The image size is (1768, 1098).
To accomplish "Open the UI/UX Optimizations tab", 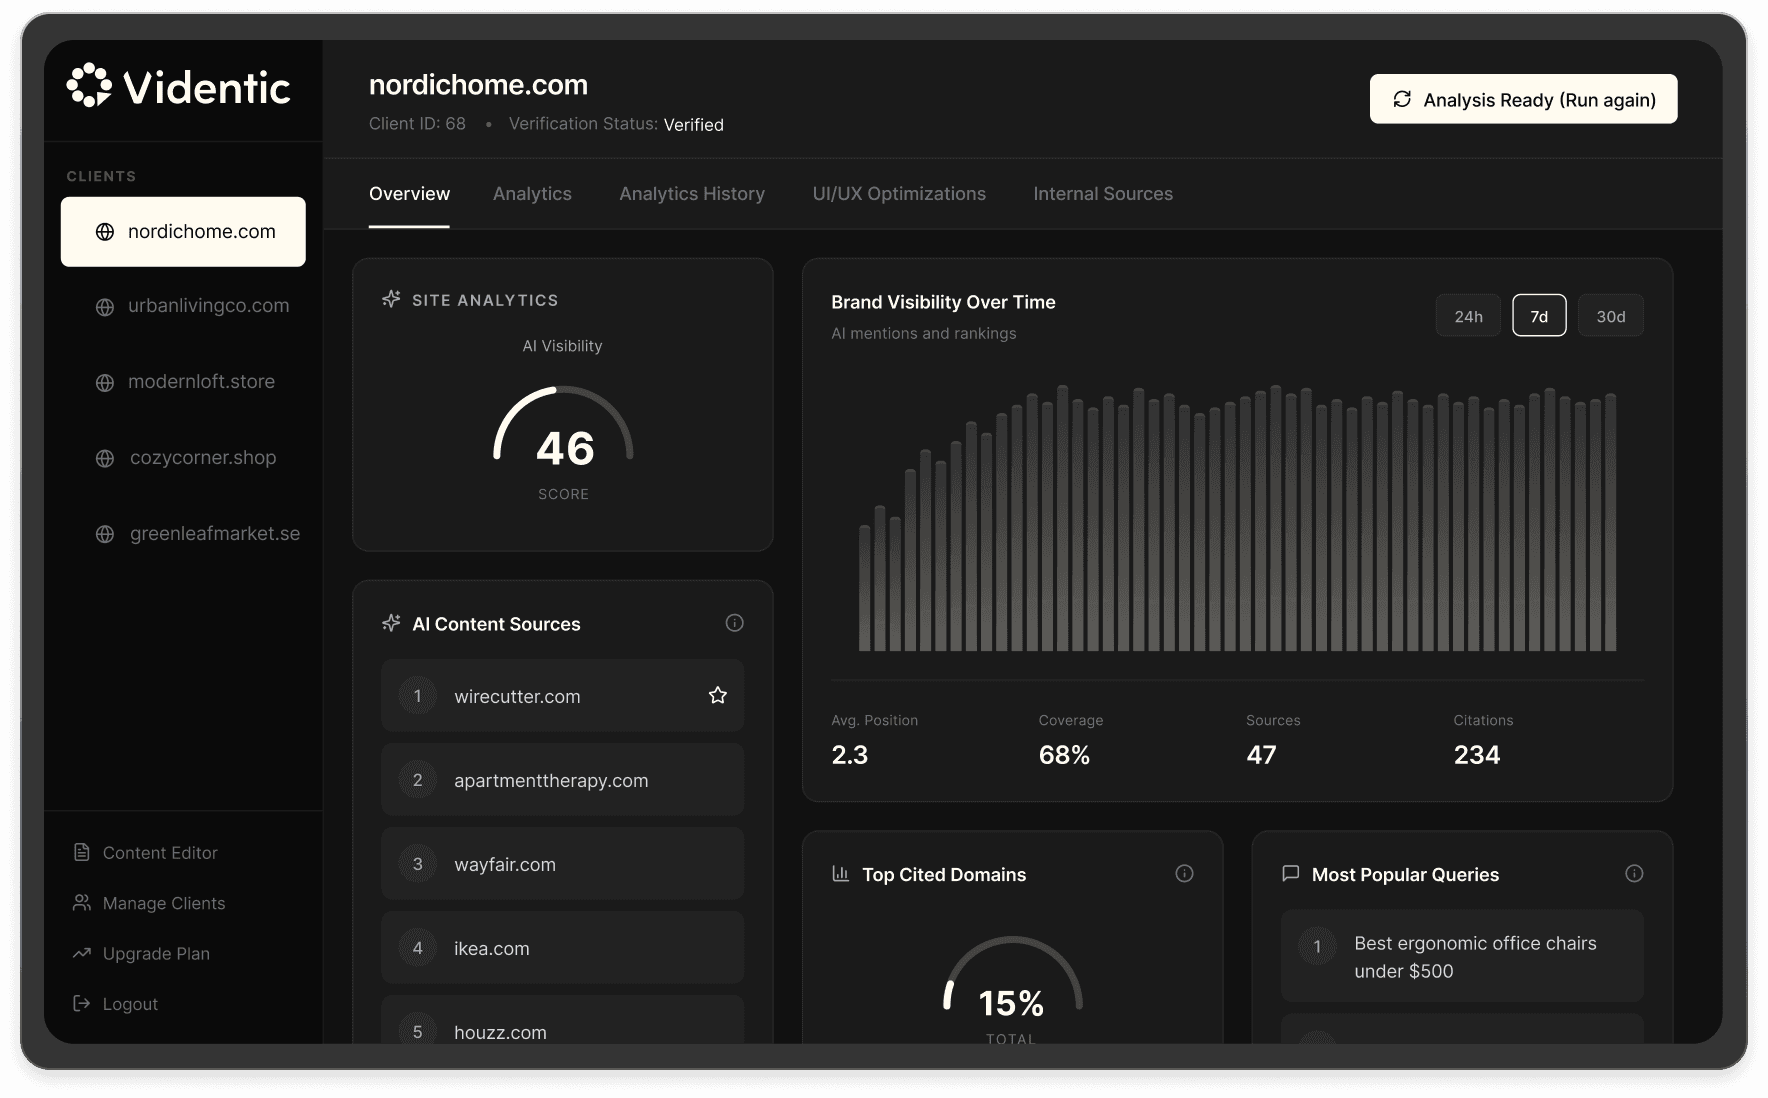I will [900, 194].
